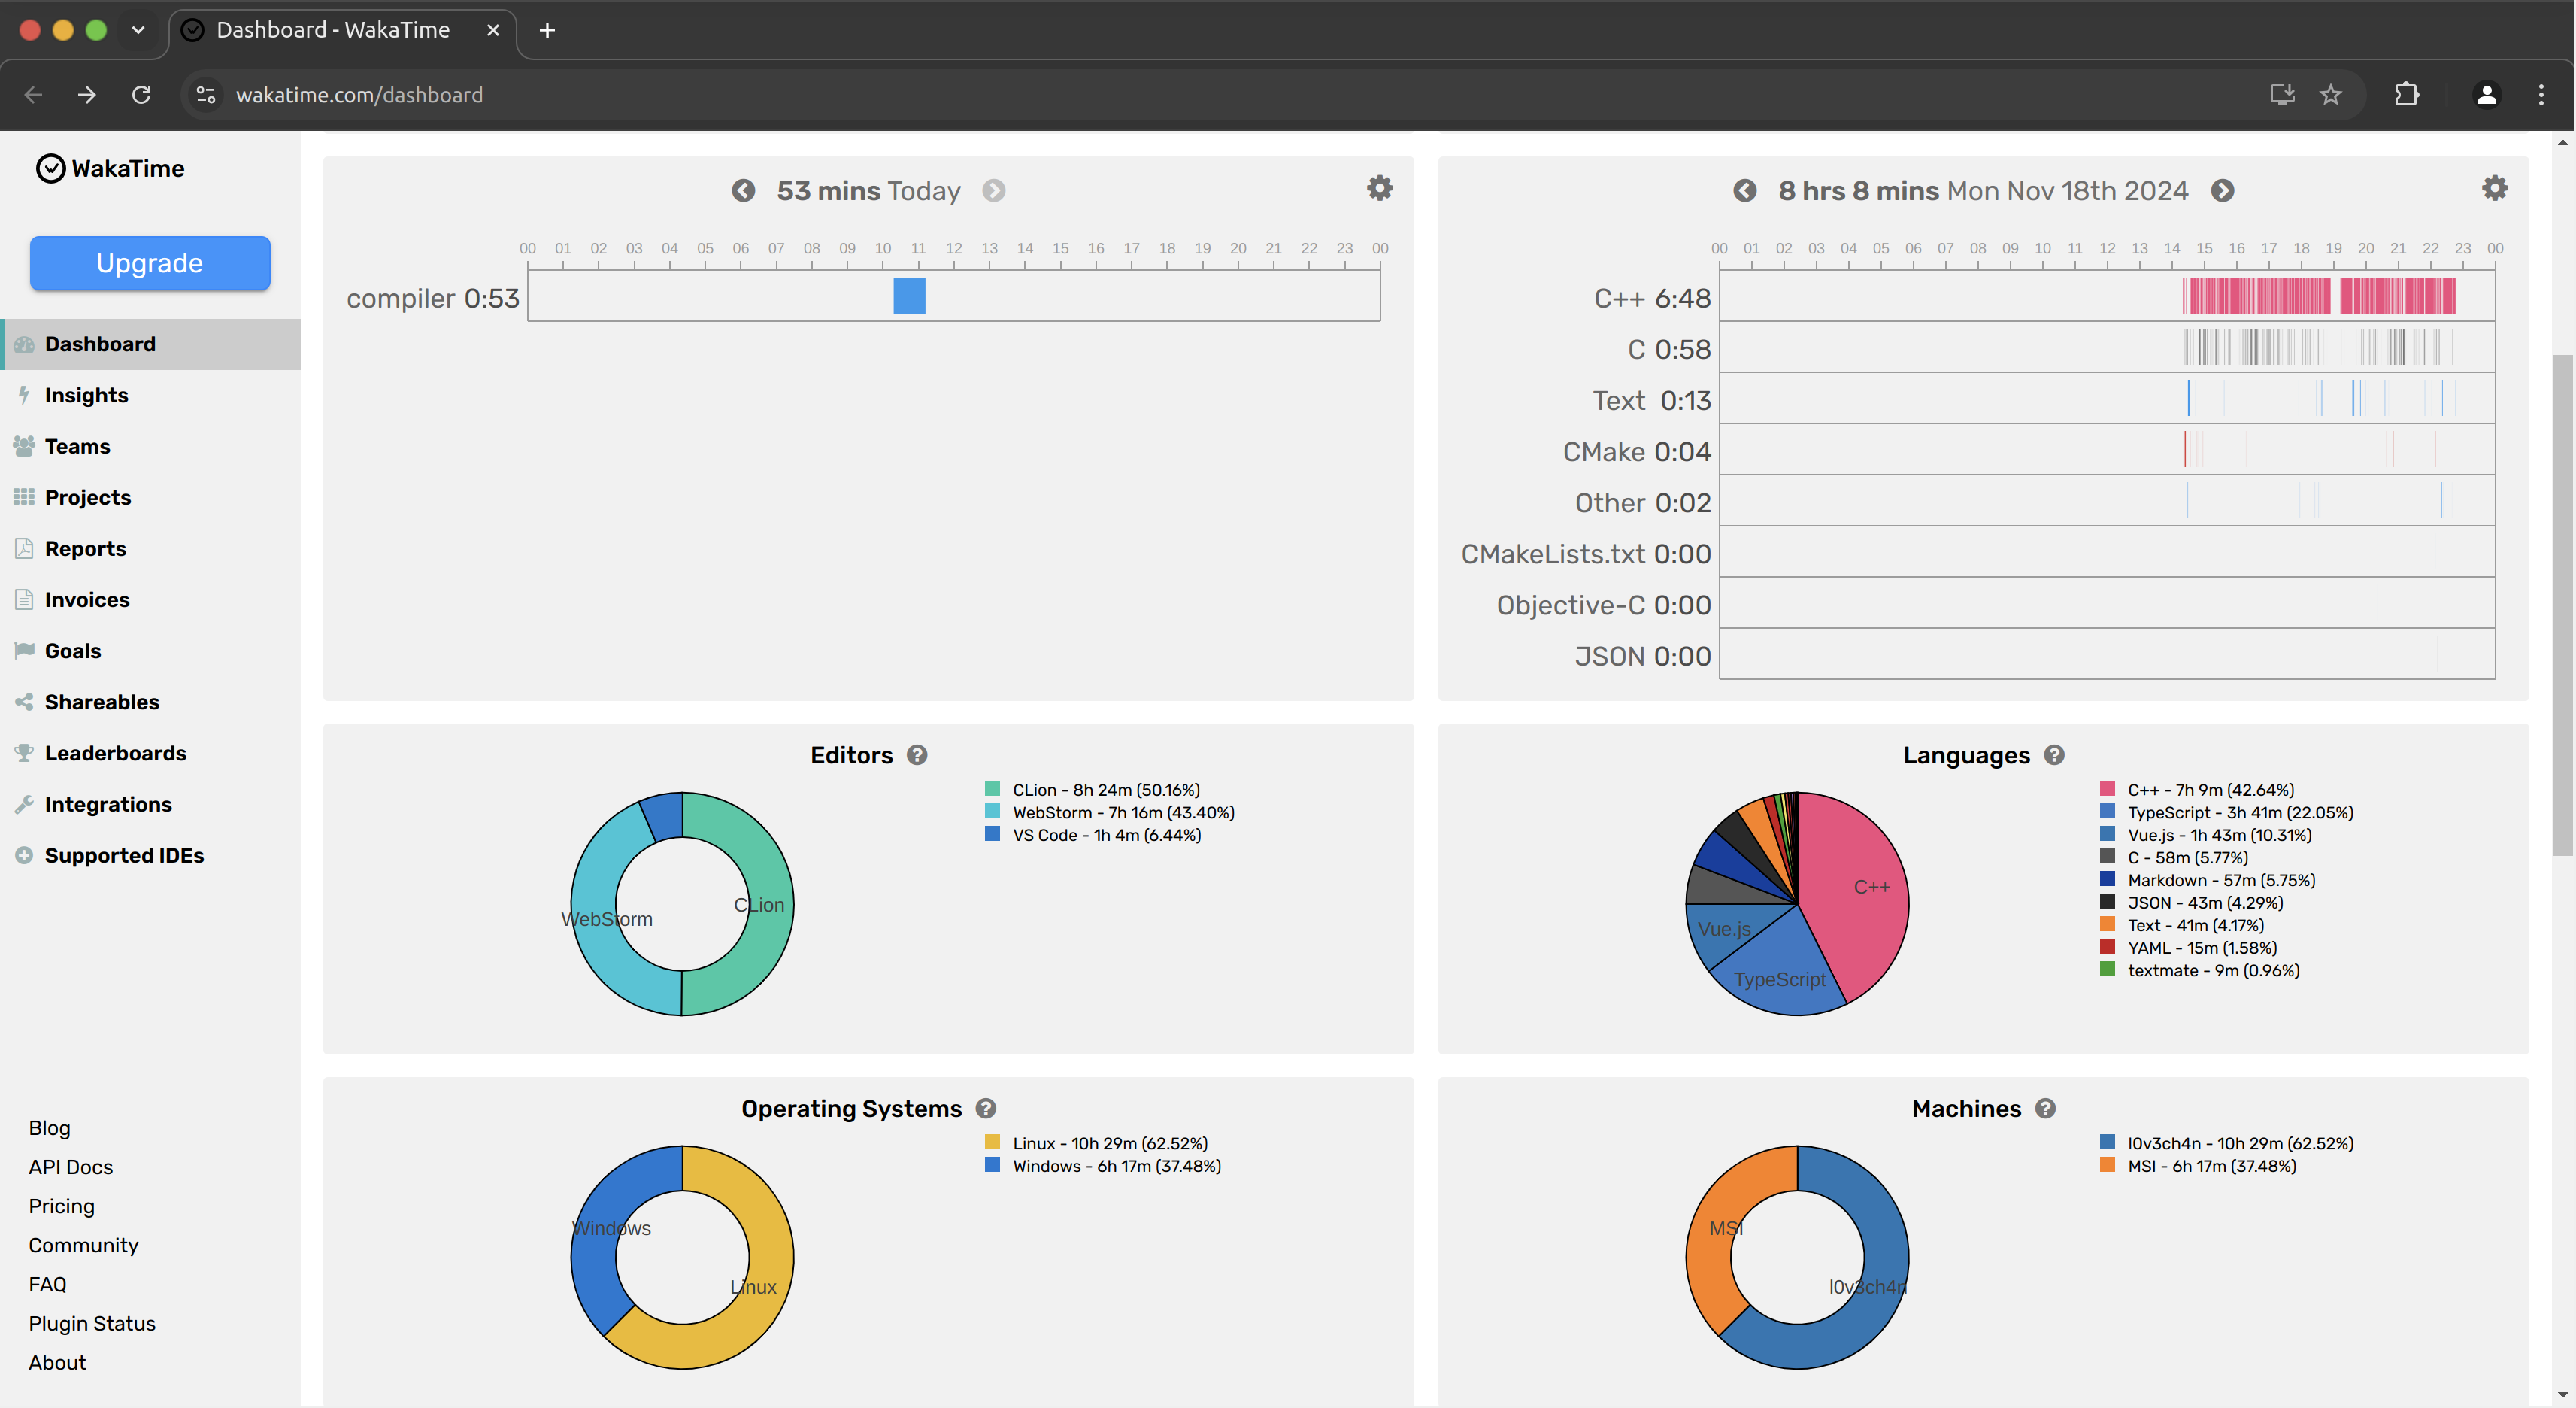2576x1408 pixels.
Task: Expand the browser tab search dropdown
Action: click(138, 30)
